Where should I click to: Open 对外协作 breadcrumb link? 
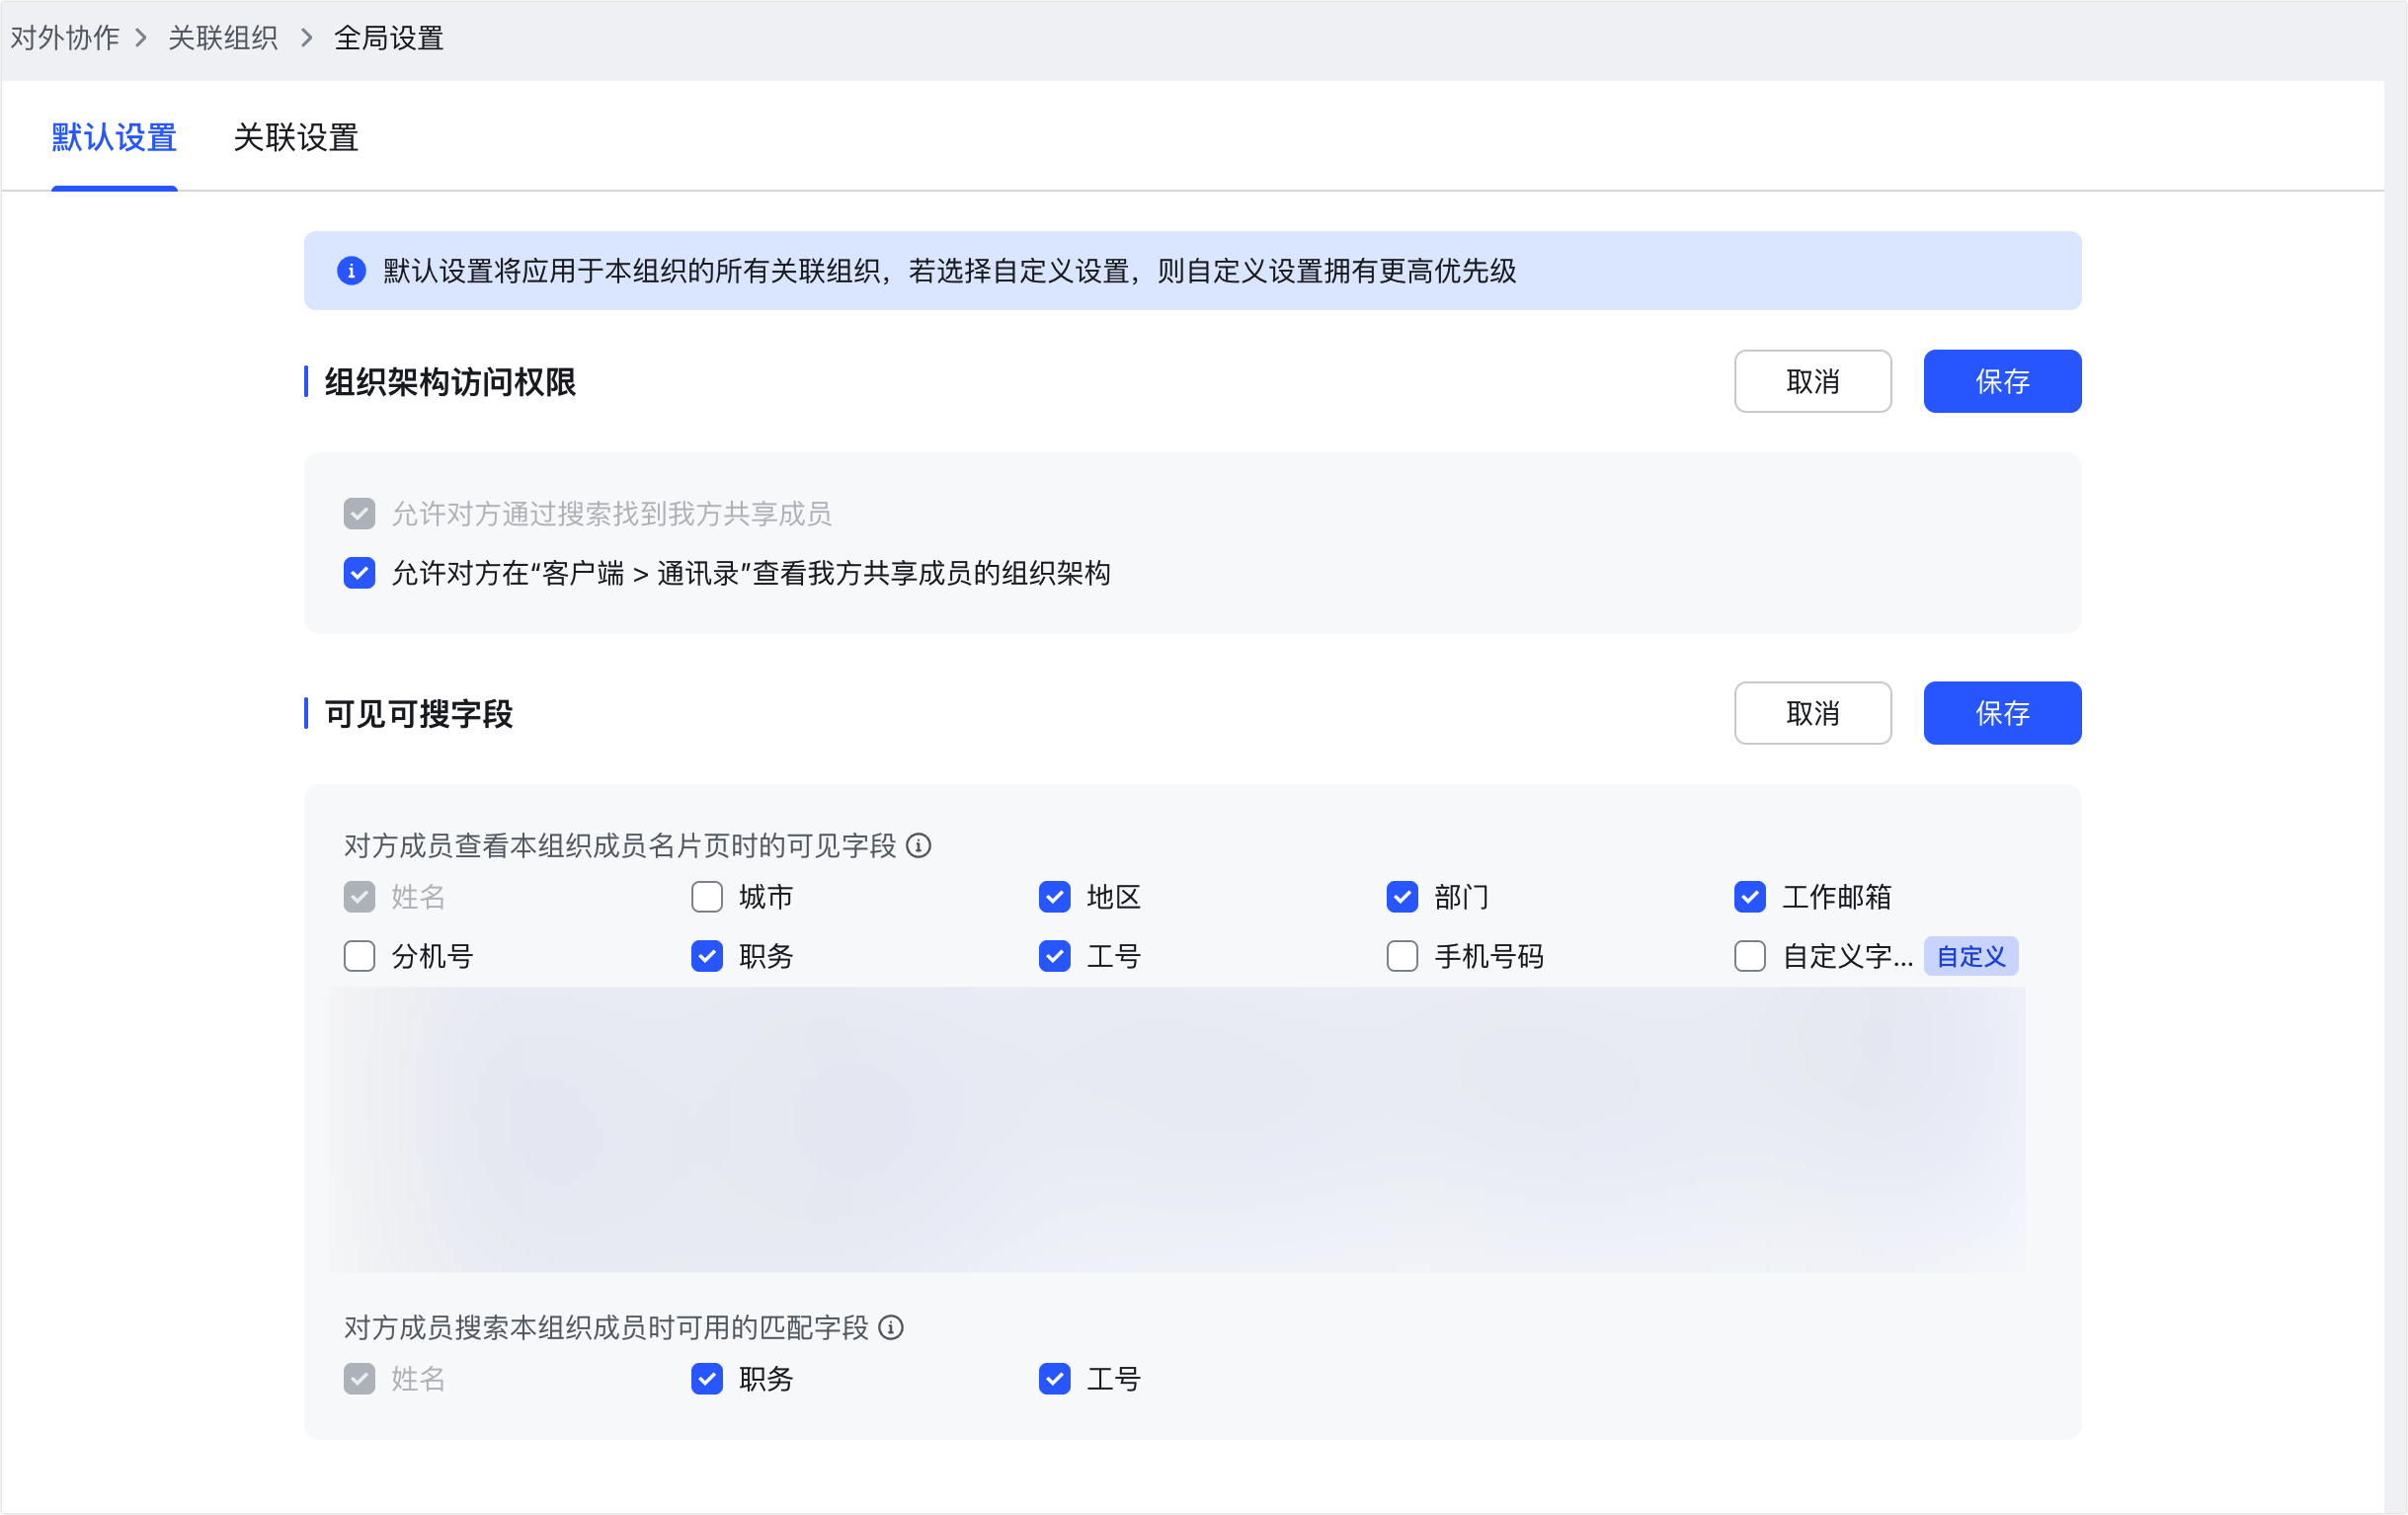tap(65, 38)
